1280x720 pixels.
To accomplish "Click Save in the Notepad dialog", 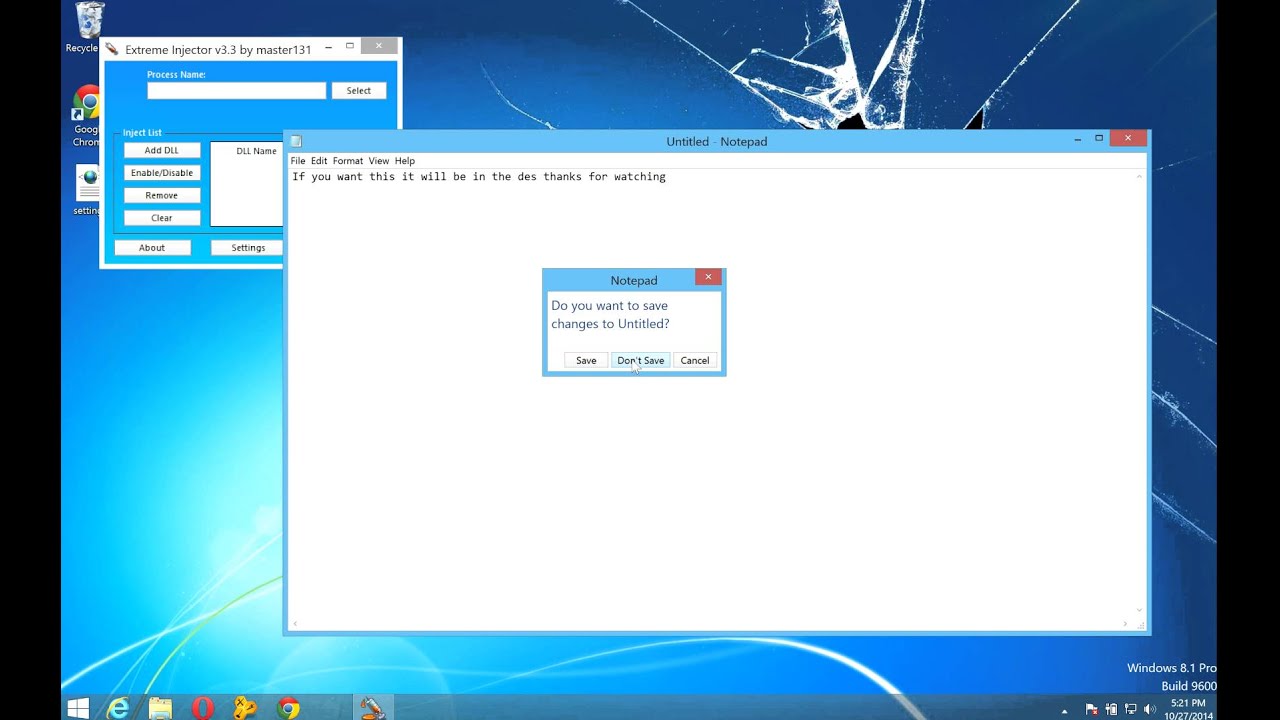I will point(586,360).
